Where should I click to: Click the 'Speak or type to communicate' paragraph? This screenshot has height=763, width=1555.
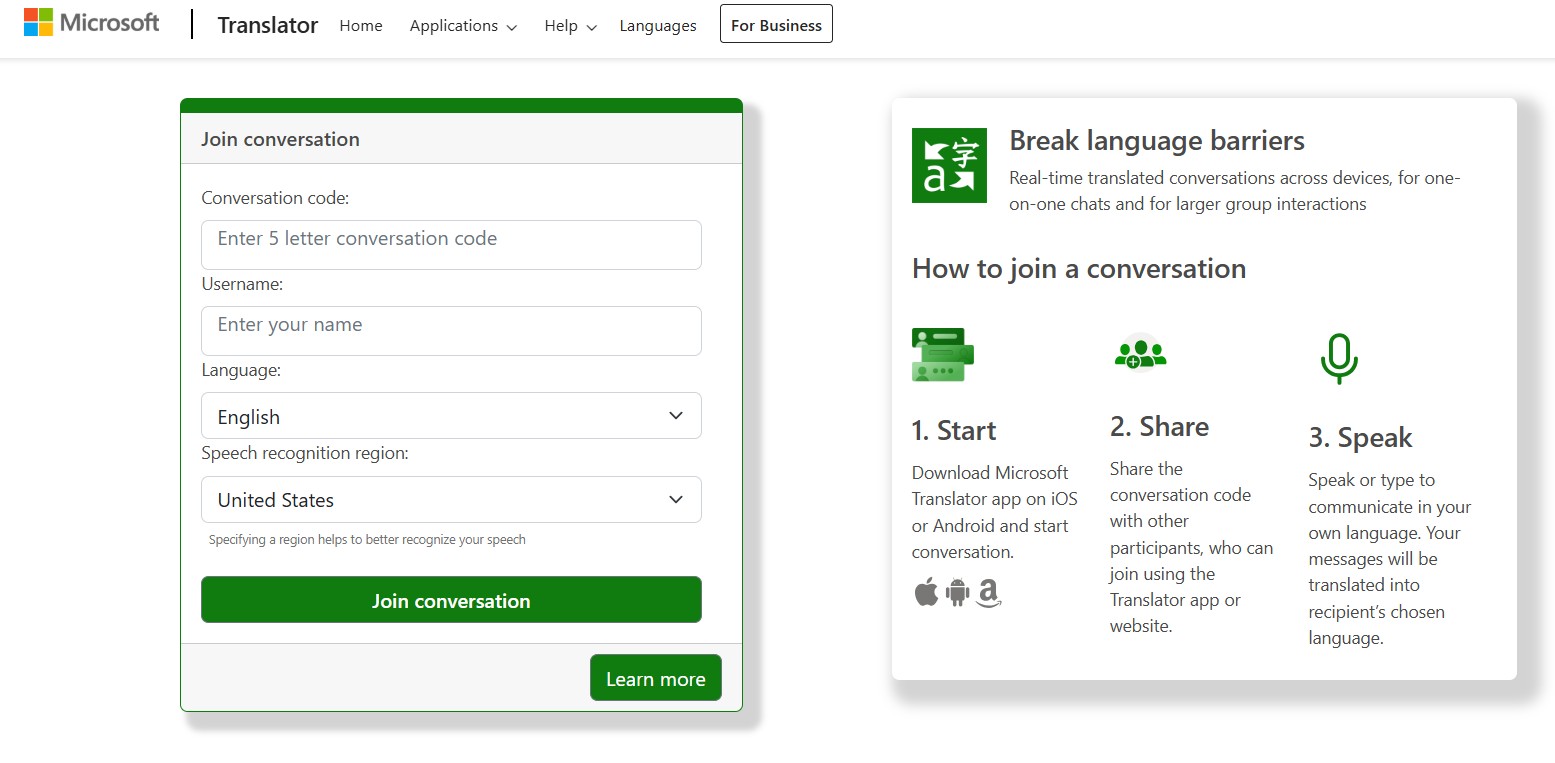pyautogui.click(x=1389, y=559)
